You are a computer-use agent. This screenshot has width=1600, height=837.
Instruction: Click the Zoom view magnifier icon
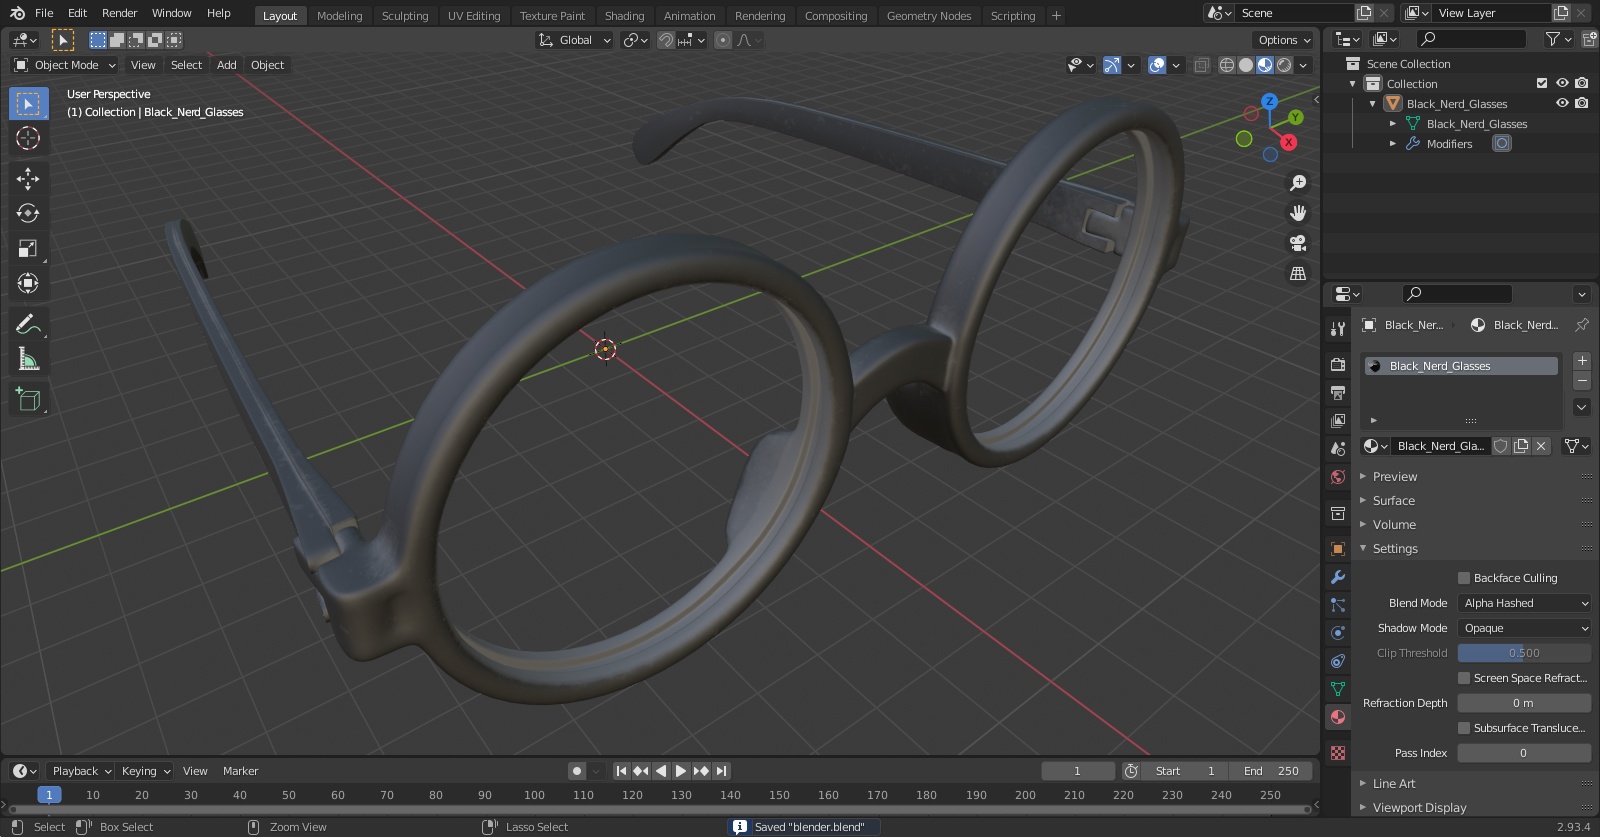pos(1298,183)
